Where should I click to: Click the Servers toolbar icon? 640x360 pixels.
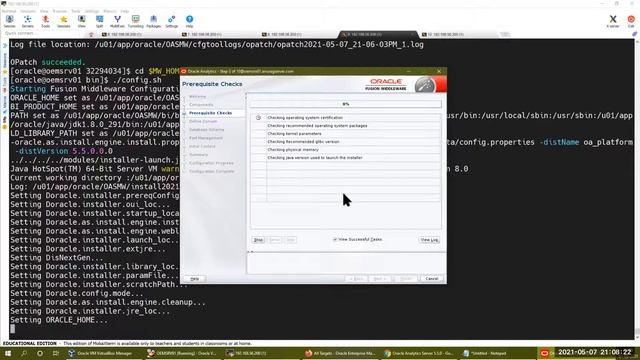27,21
